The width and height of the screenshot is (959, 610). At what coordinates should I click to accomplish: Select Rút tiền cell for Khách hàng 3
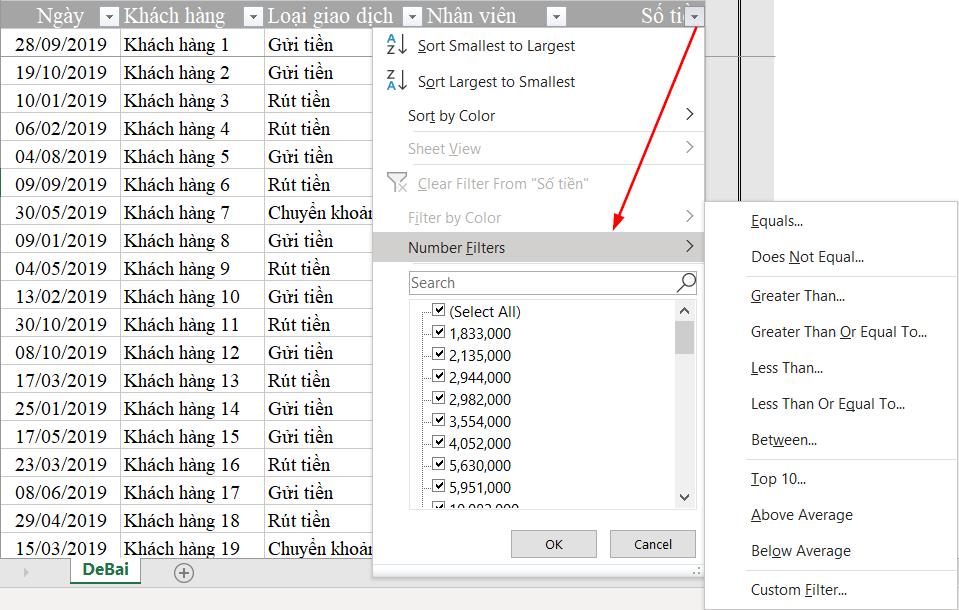click(x=319, y=100)
